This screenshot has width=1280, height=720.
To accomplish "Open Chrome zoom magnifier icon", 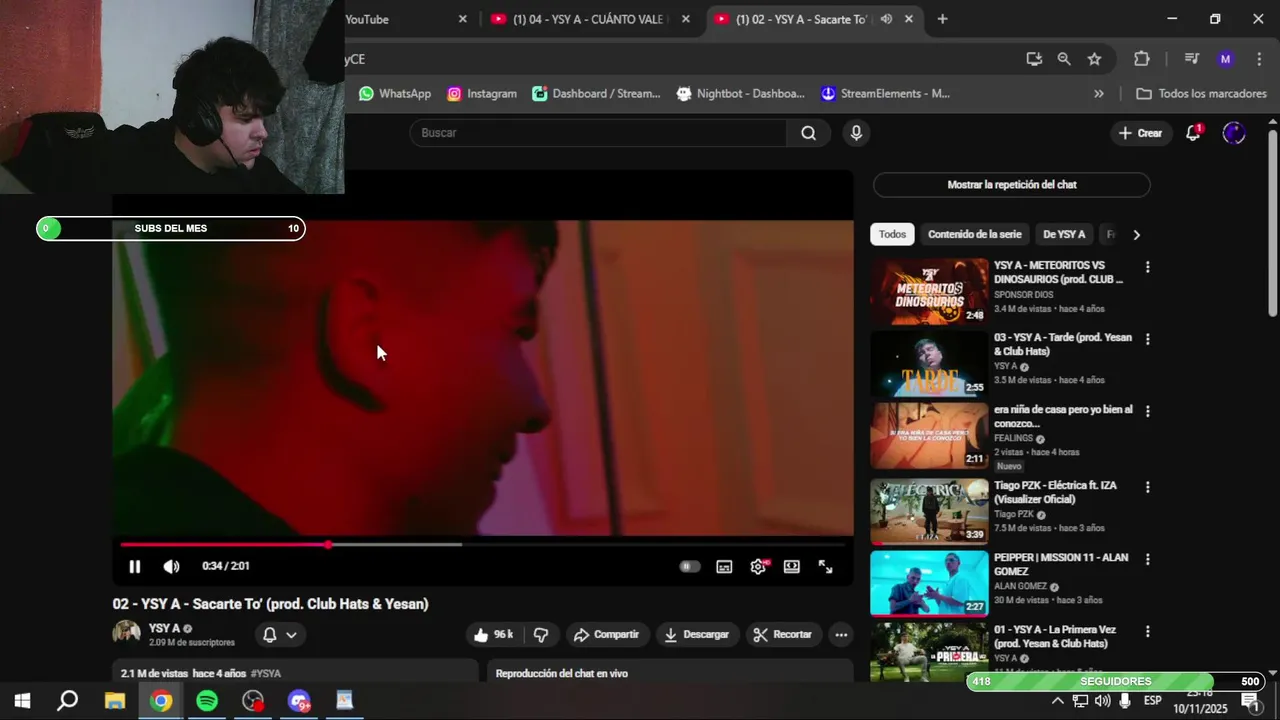I will (x=1064, y=59).
